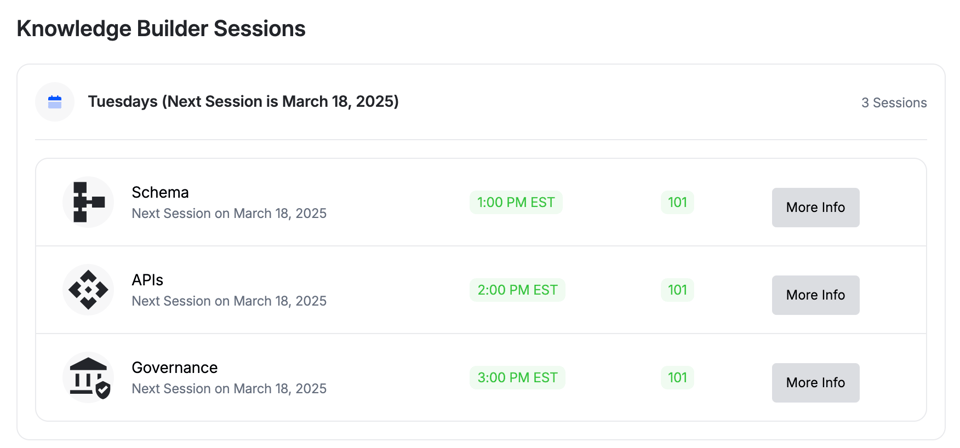This screenshot has height=448, width=960.
Task: Click the Governance session title
Action: (175, 367)
